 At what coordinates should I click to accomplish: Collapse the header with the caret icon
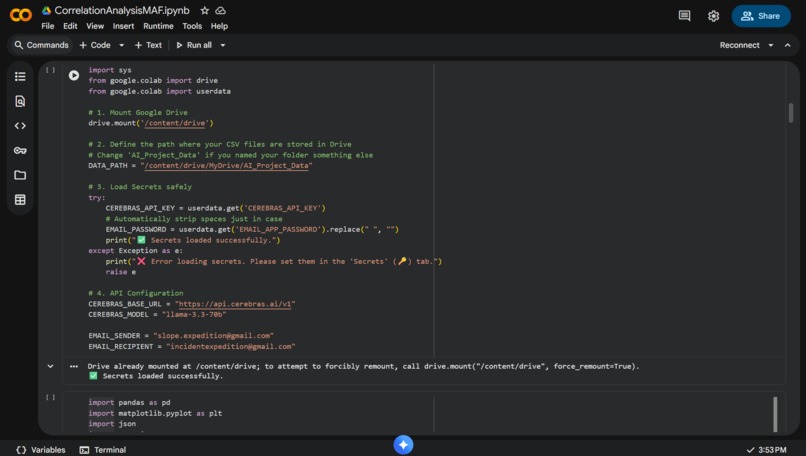pyautogui.click(x=787, y=45)
